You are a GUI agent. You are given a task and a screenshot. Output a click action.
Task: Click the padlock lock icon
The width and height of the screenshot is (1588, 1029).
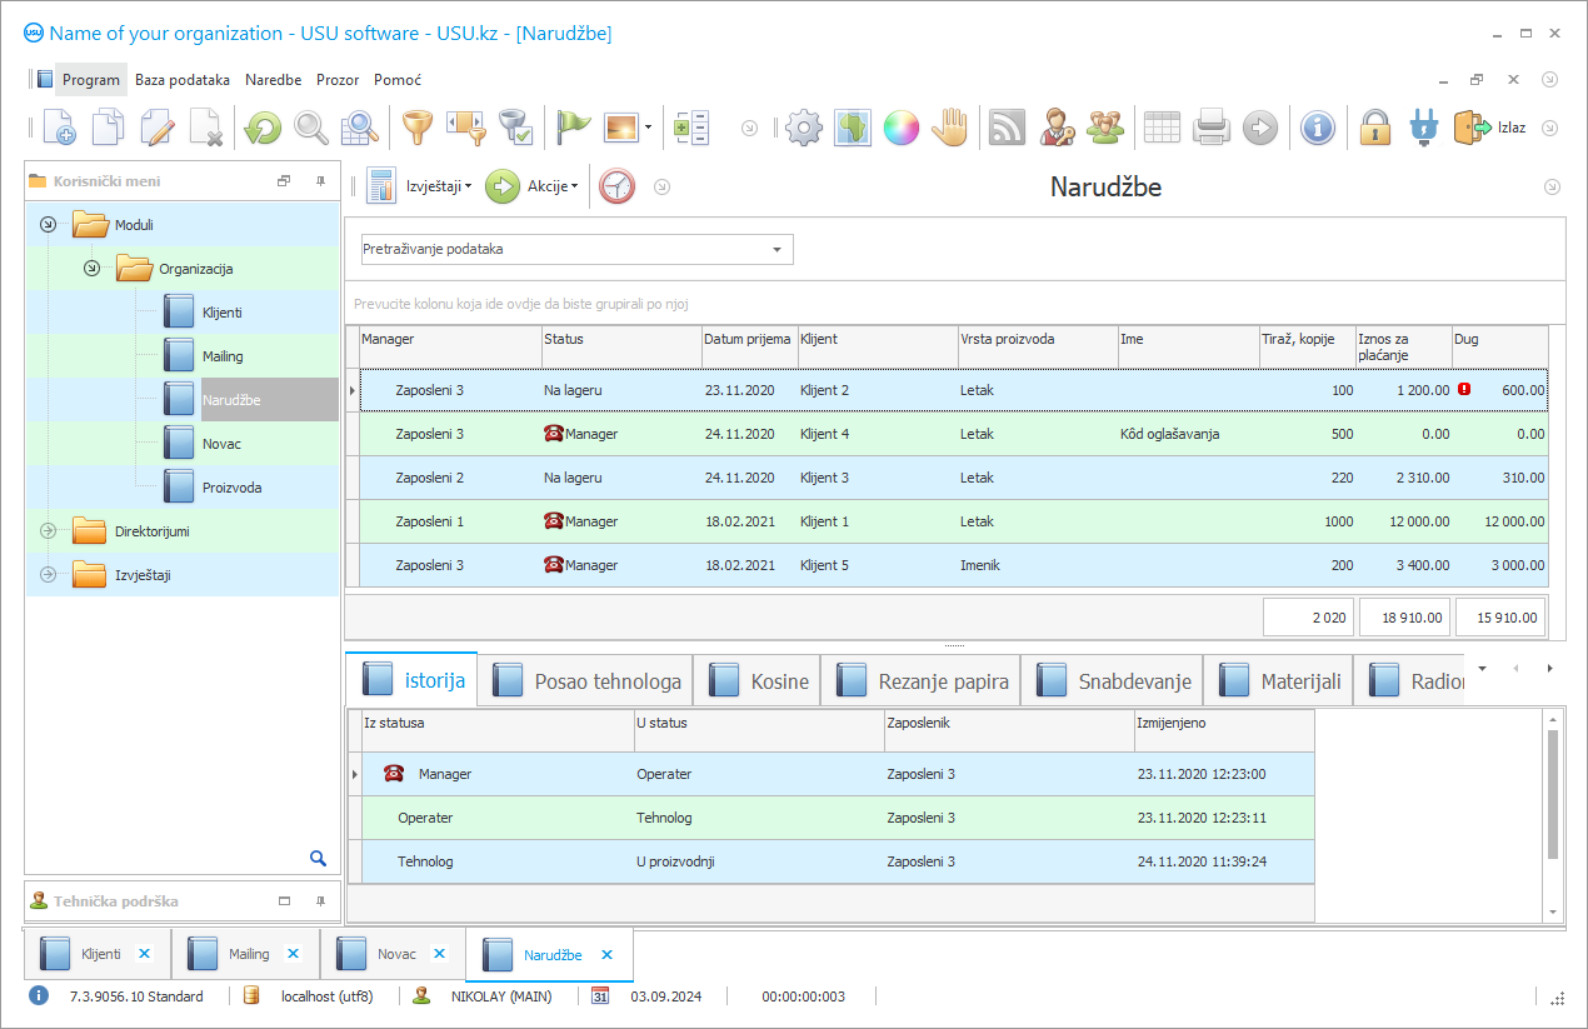(1375, 128)
